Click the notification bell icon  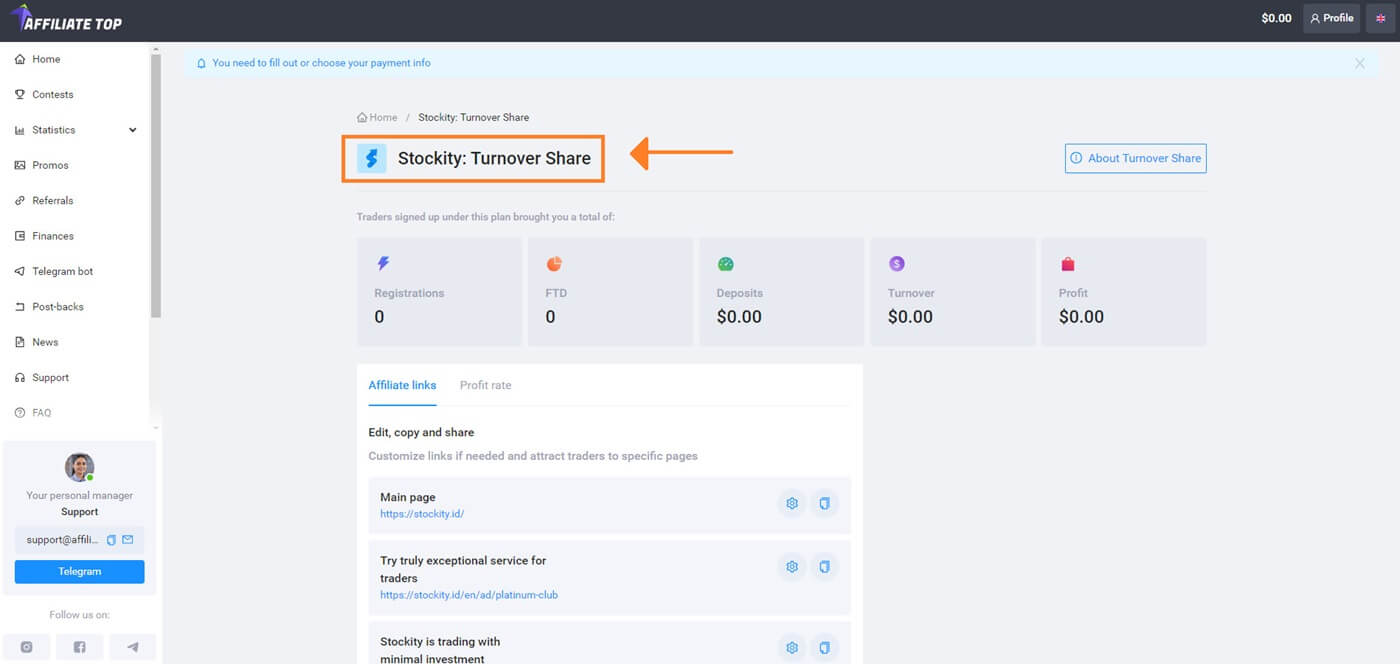click(x=201, y=63)
